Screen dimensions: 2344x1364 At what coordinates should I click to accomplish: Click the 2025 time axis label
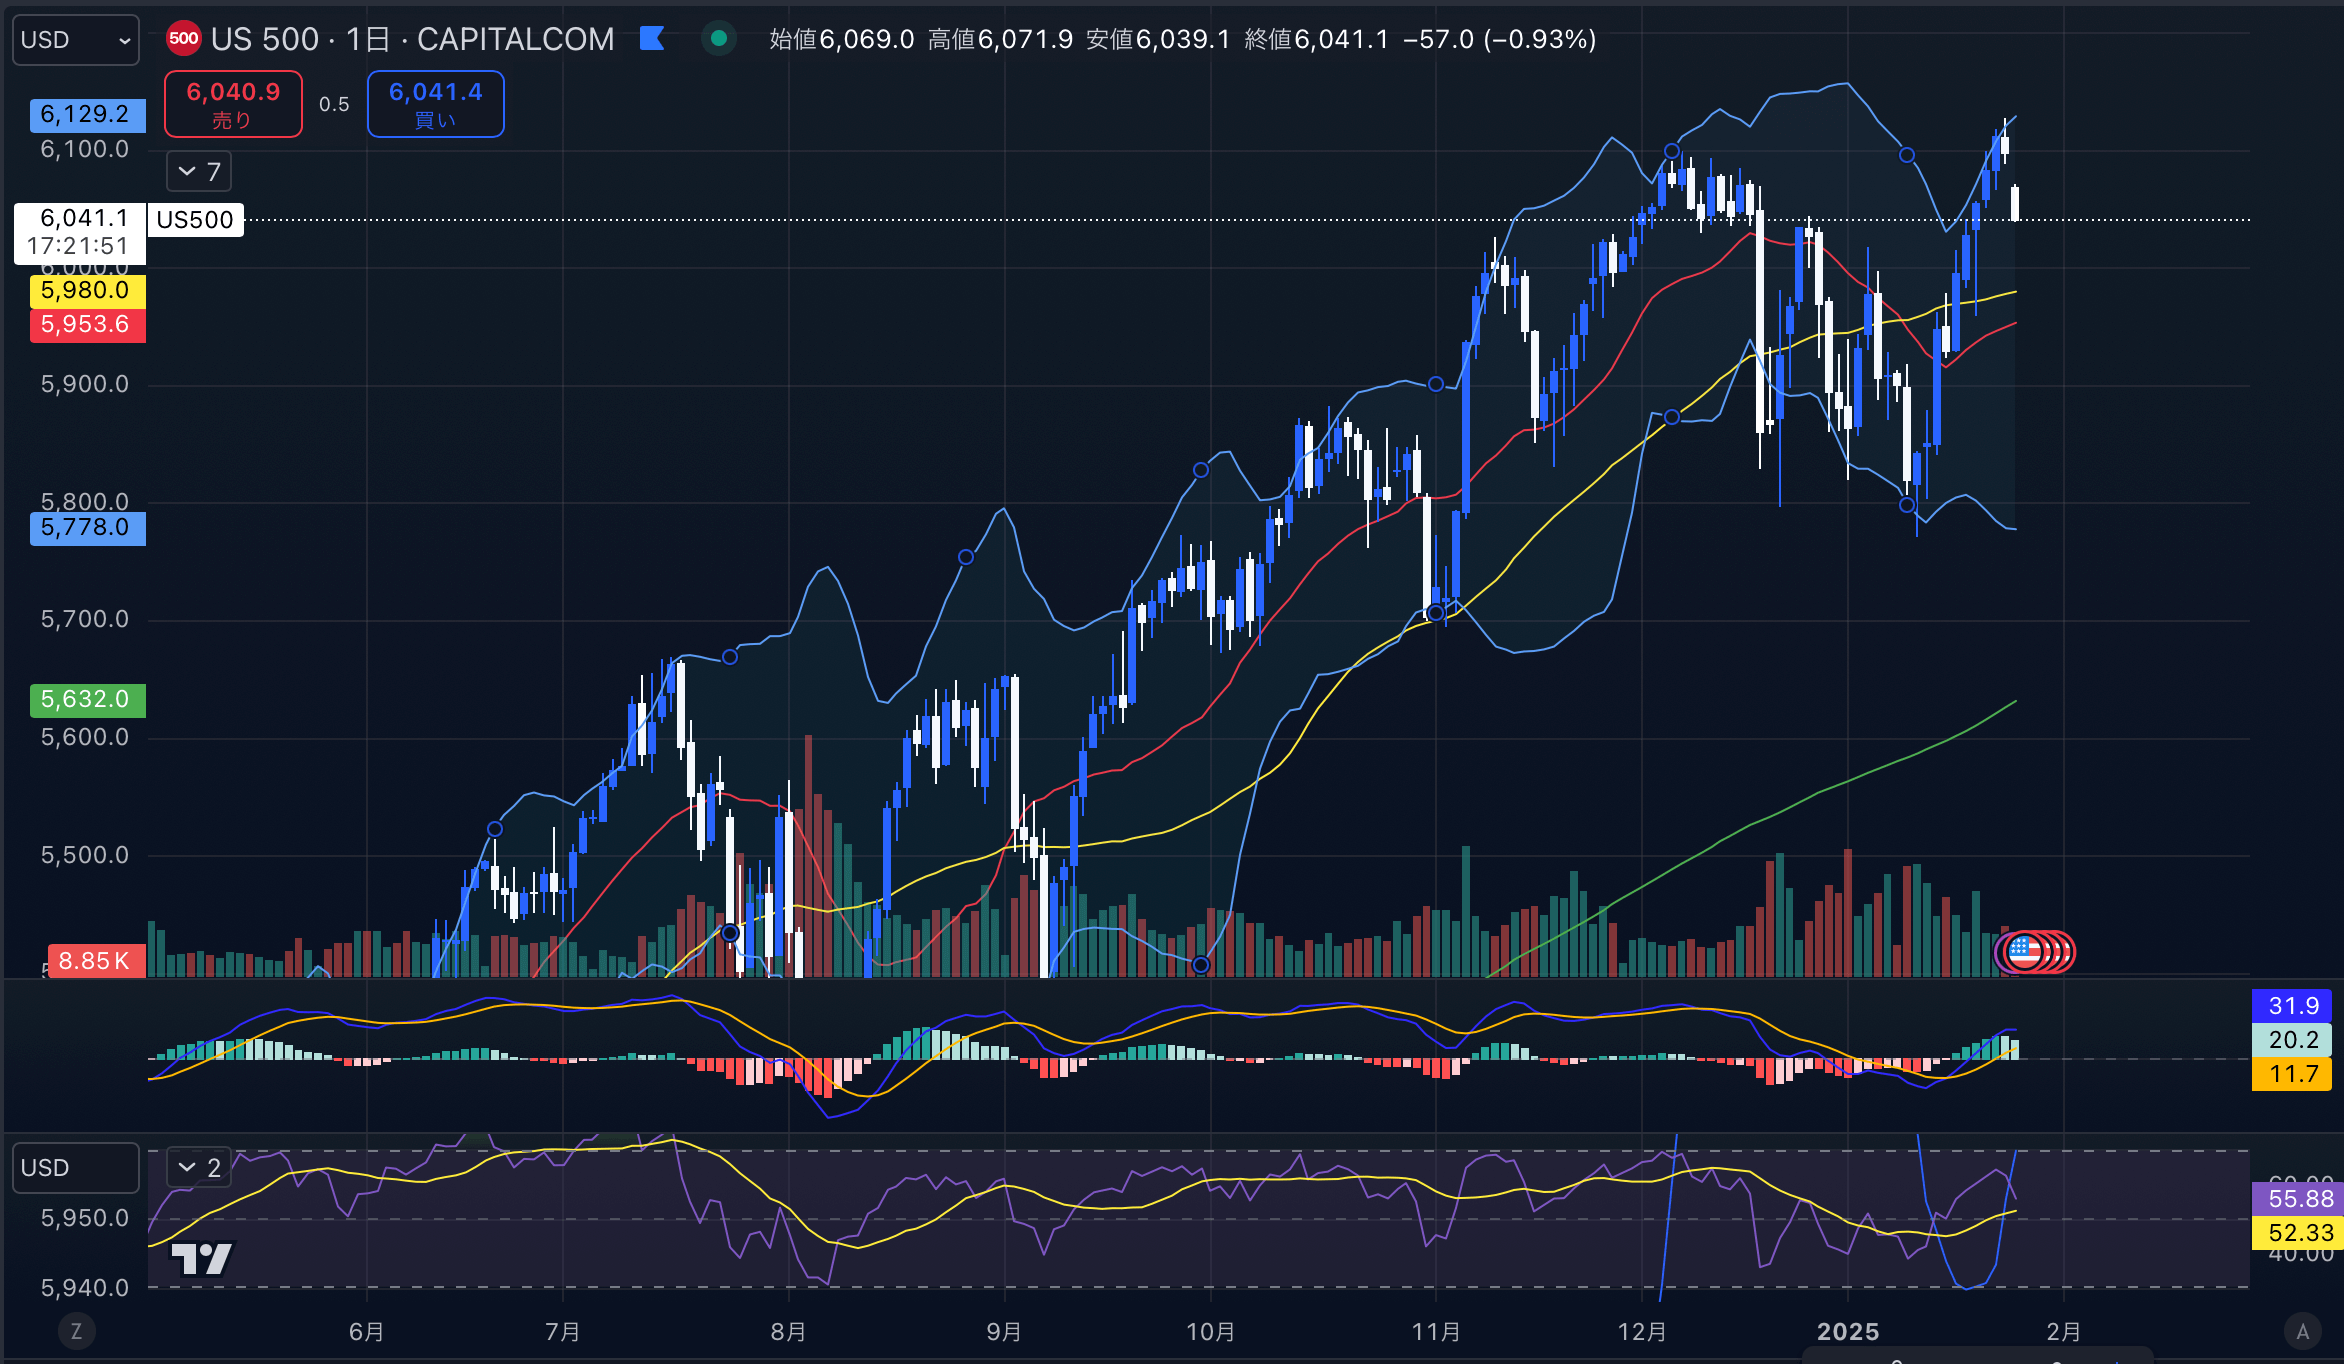pyautogui.click(x=1848, y=1332)
